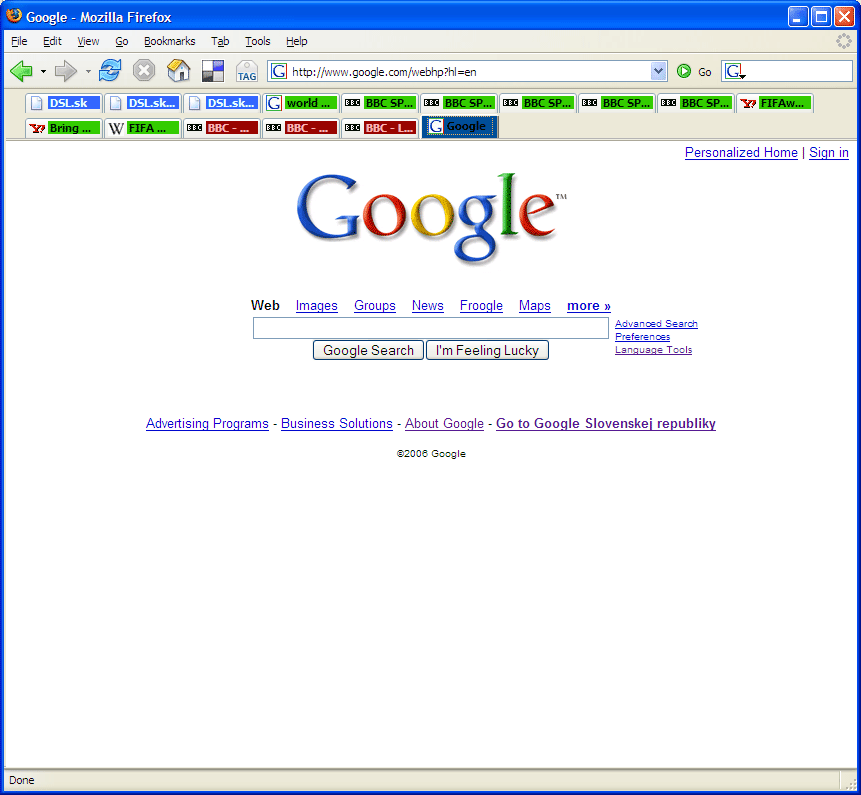Open the View menu
The width and height of the screenshot is (861, 795).
88,41
